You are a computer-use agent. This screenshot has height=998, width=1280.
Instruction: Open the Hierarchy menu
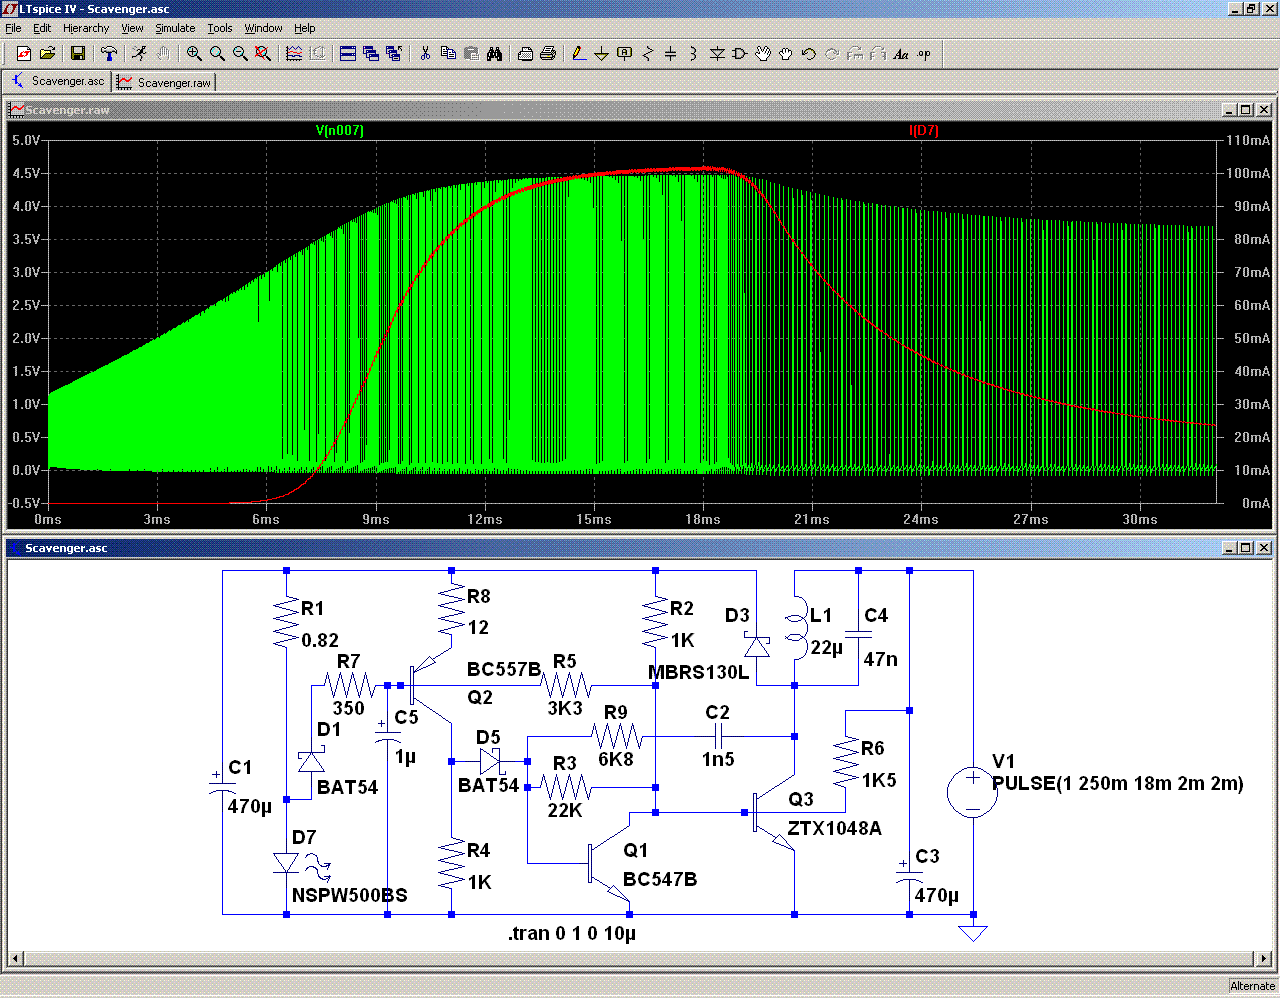coord(86,28)
